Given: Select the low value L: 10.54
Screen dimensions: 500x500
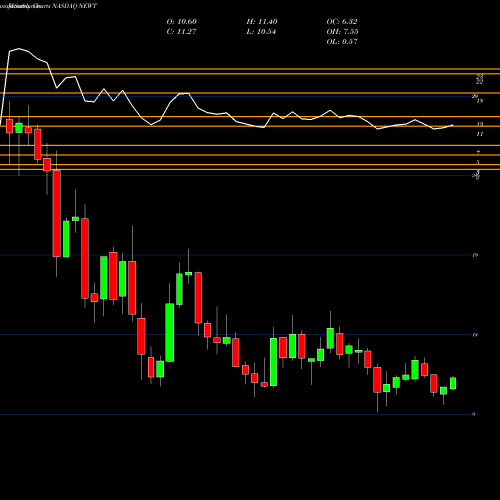Looking at the screenshot, I should pos(261,31).
